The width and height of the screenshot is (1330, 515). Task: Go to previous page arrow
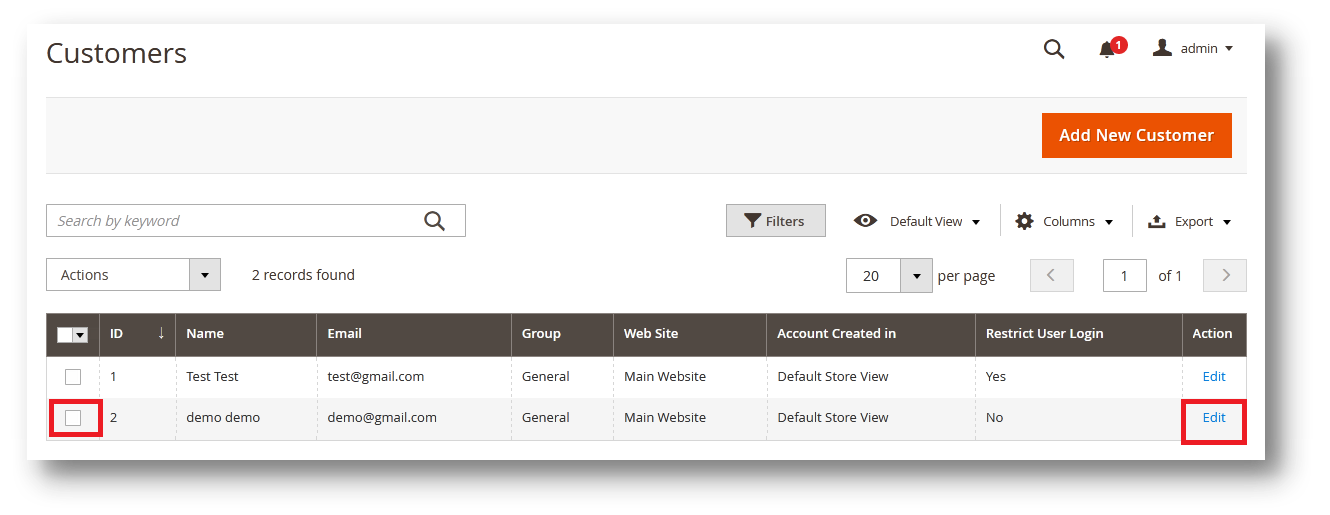tap(1052, 275)
